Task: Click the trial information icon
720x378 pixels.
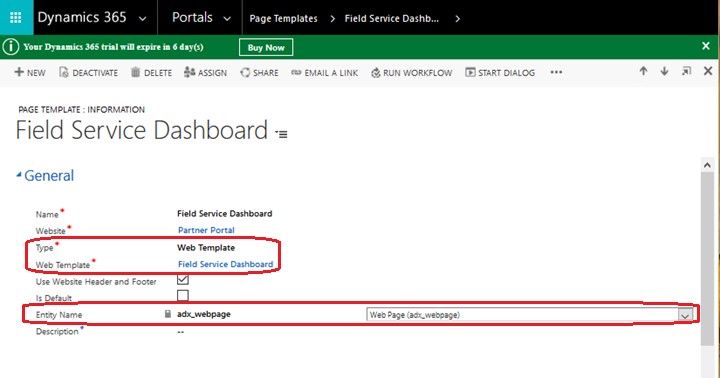Action: [x=11, y=47]
